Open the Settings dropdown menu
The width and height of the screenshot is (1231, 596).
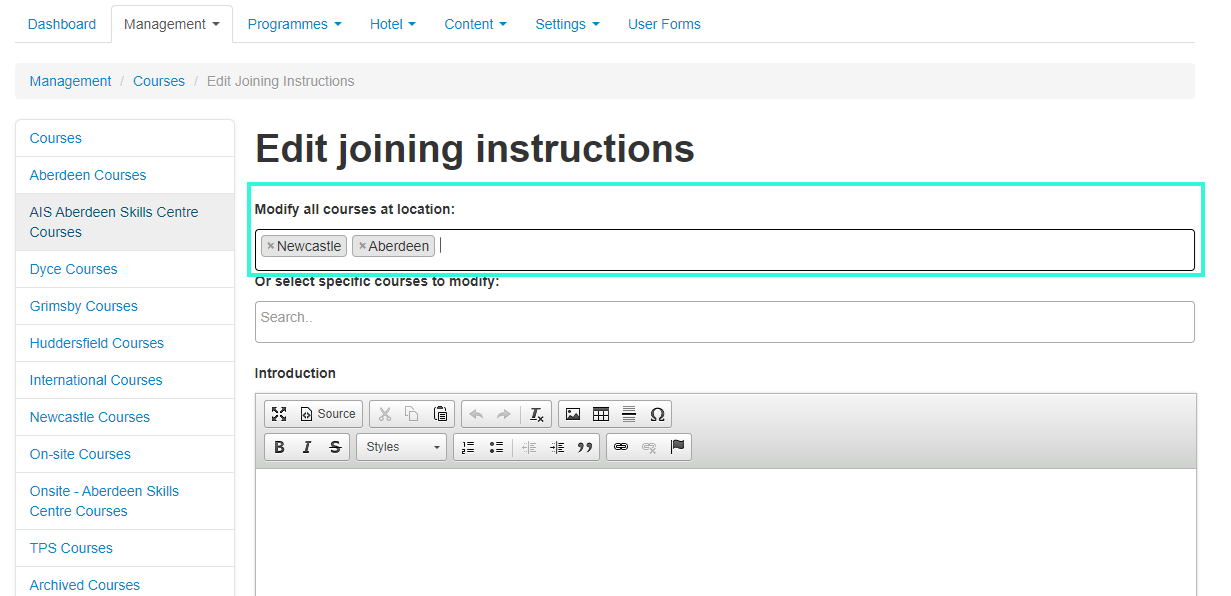(x=567, y=24)
